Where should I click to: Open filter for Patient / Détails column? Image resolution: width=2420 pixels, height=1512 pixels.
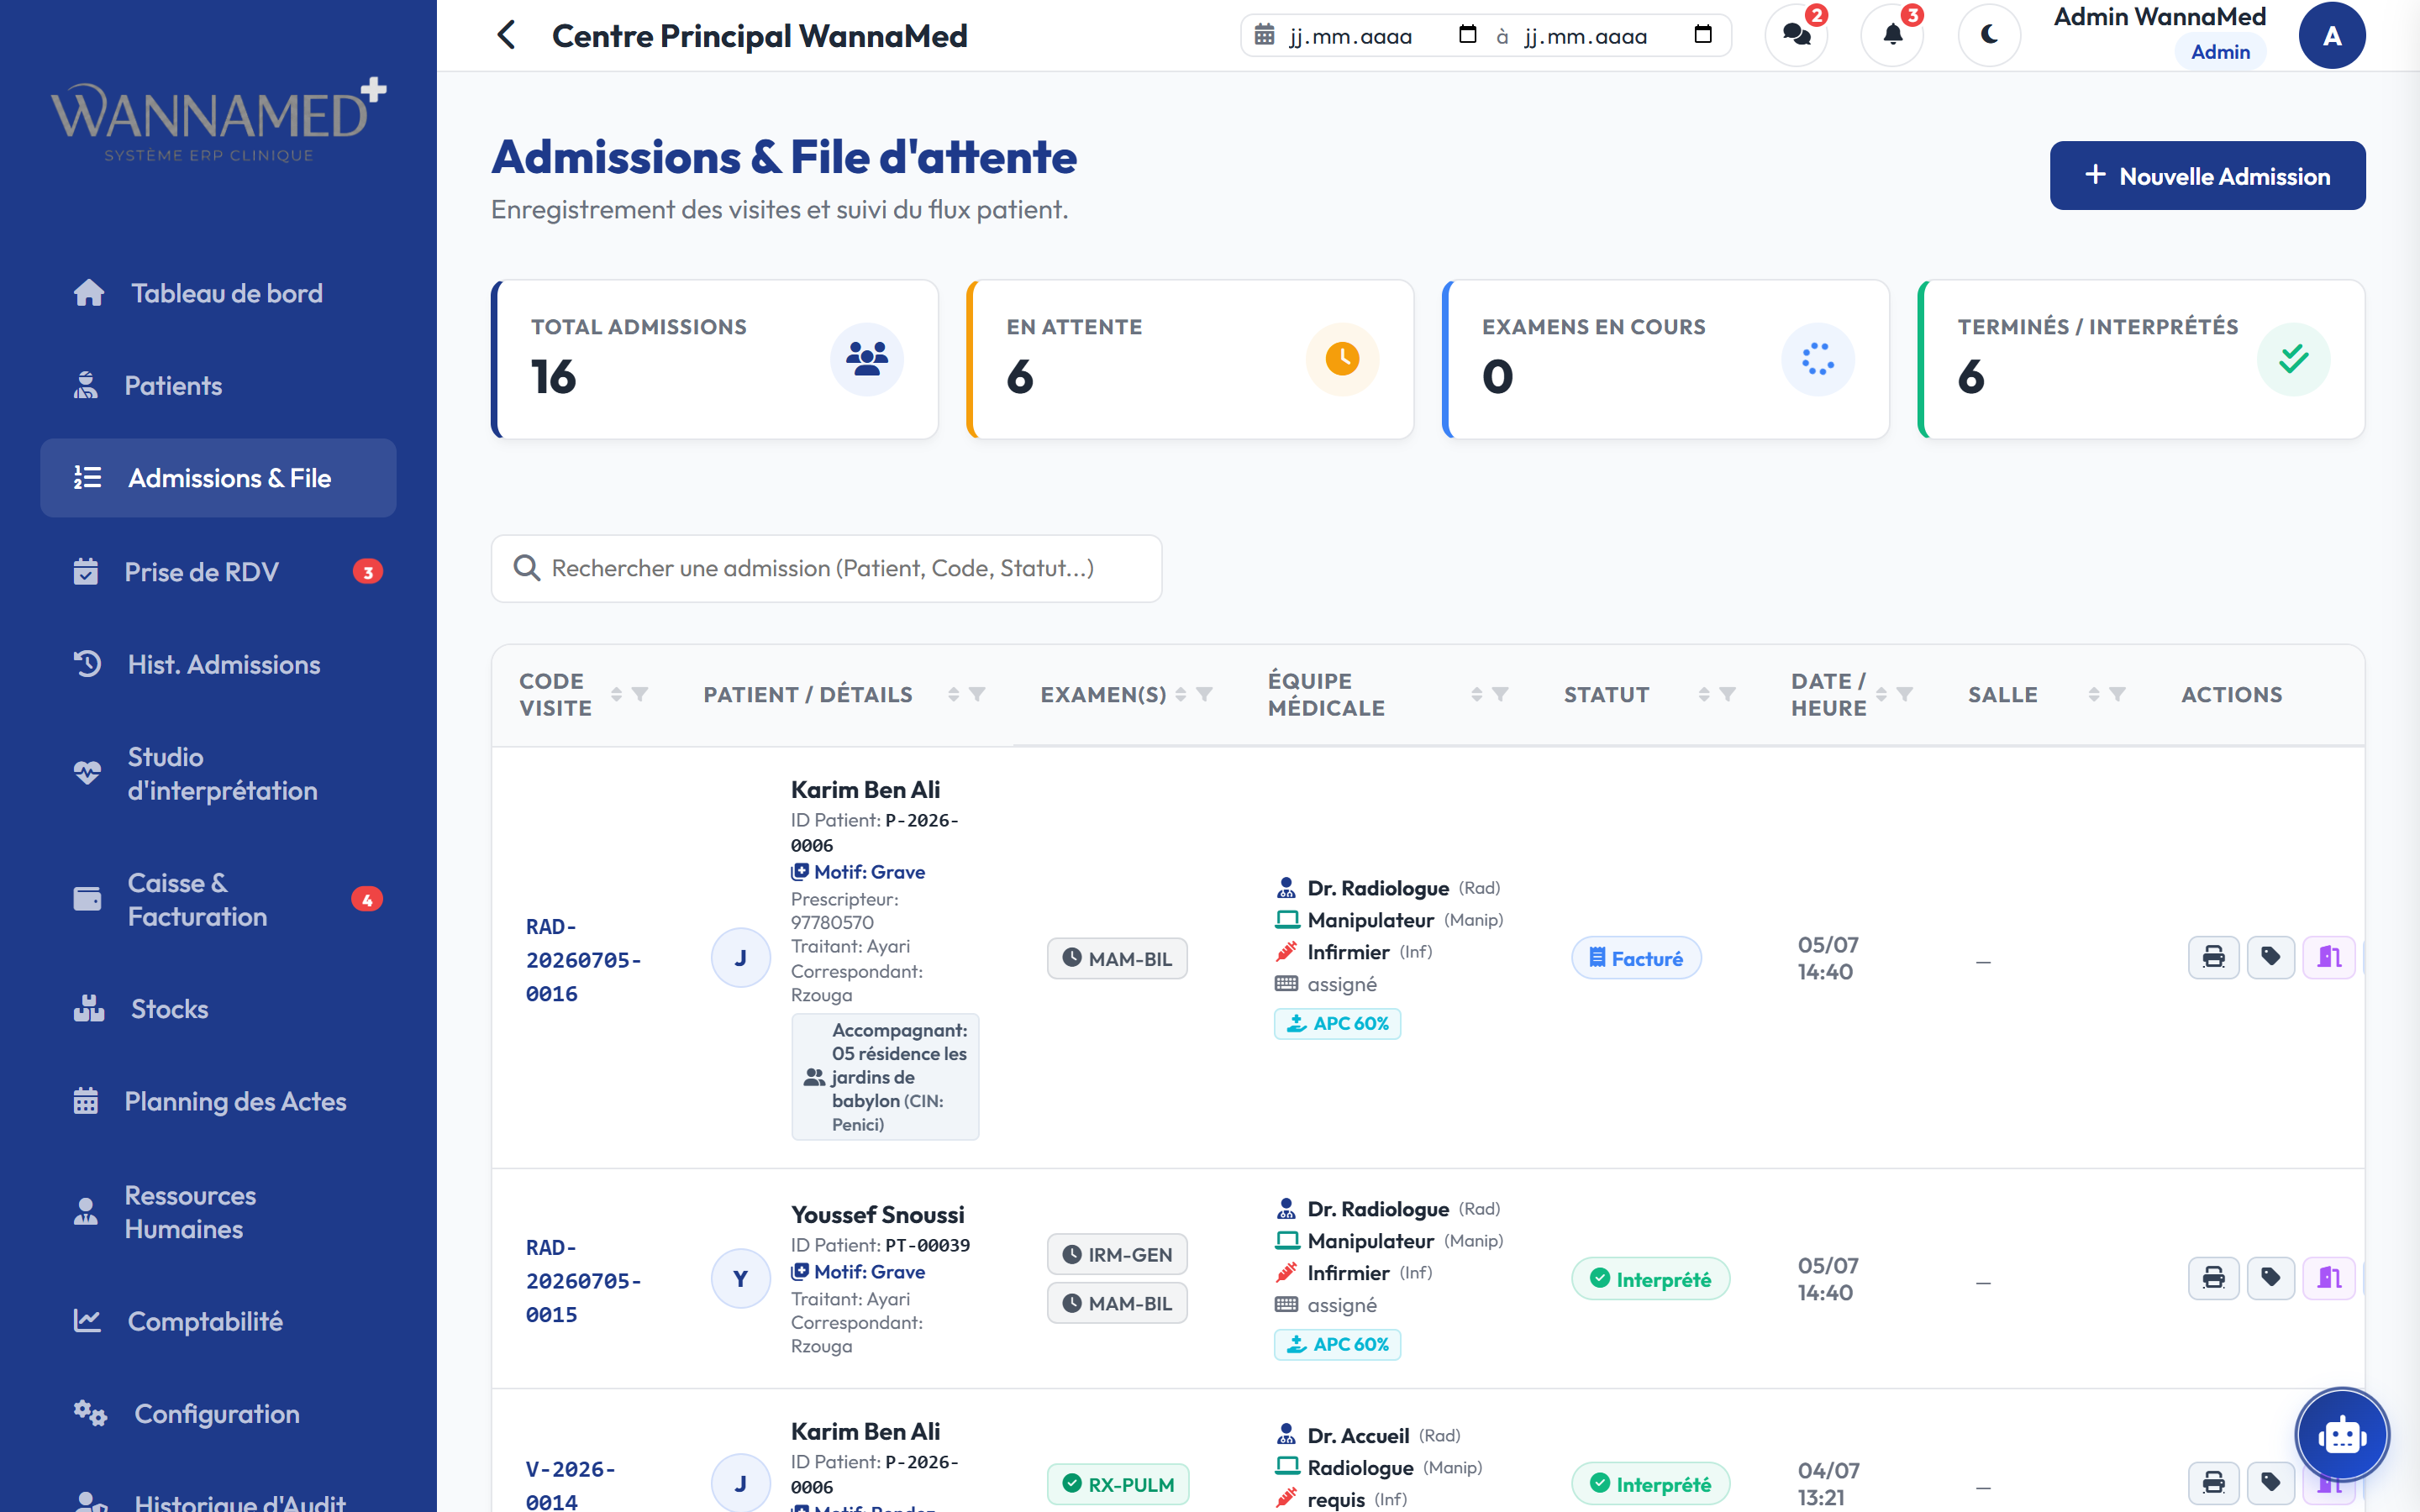[x=977, y=694]
